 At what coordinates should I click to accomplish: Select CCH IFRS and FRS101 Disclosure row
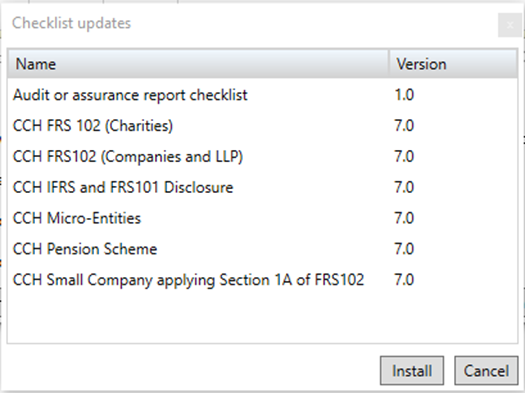tap(262, 187)
